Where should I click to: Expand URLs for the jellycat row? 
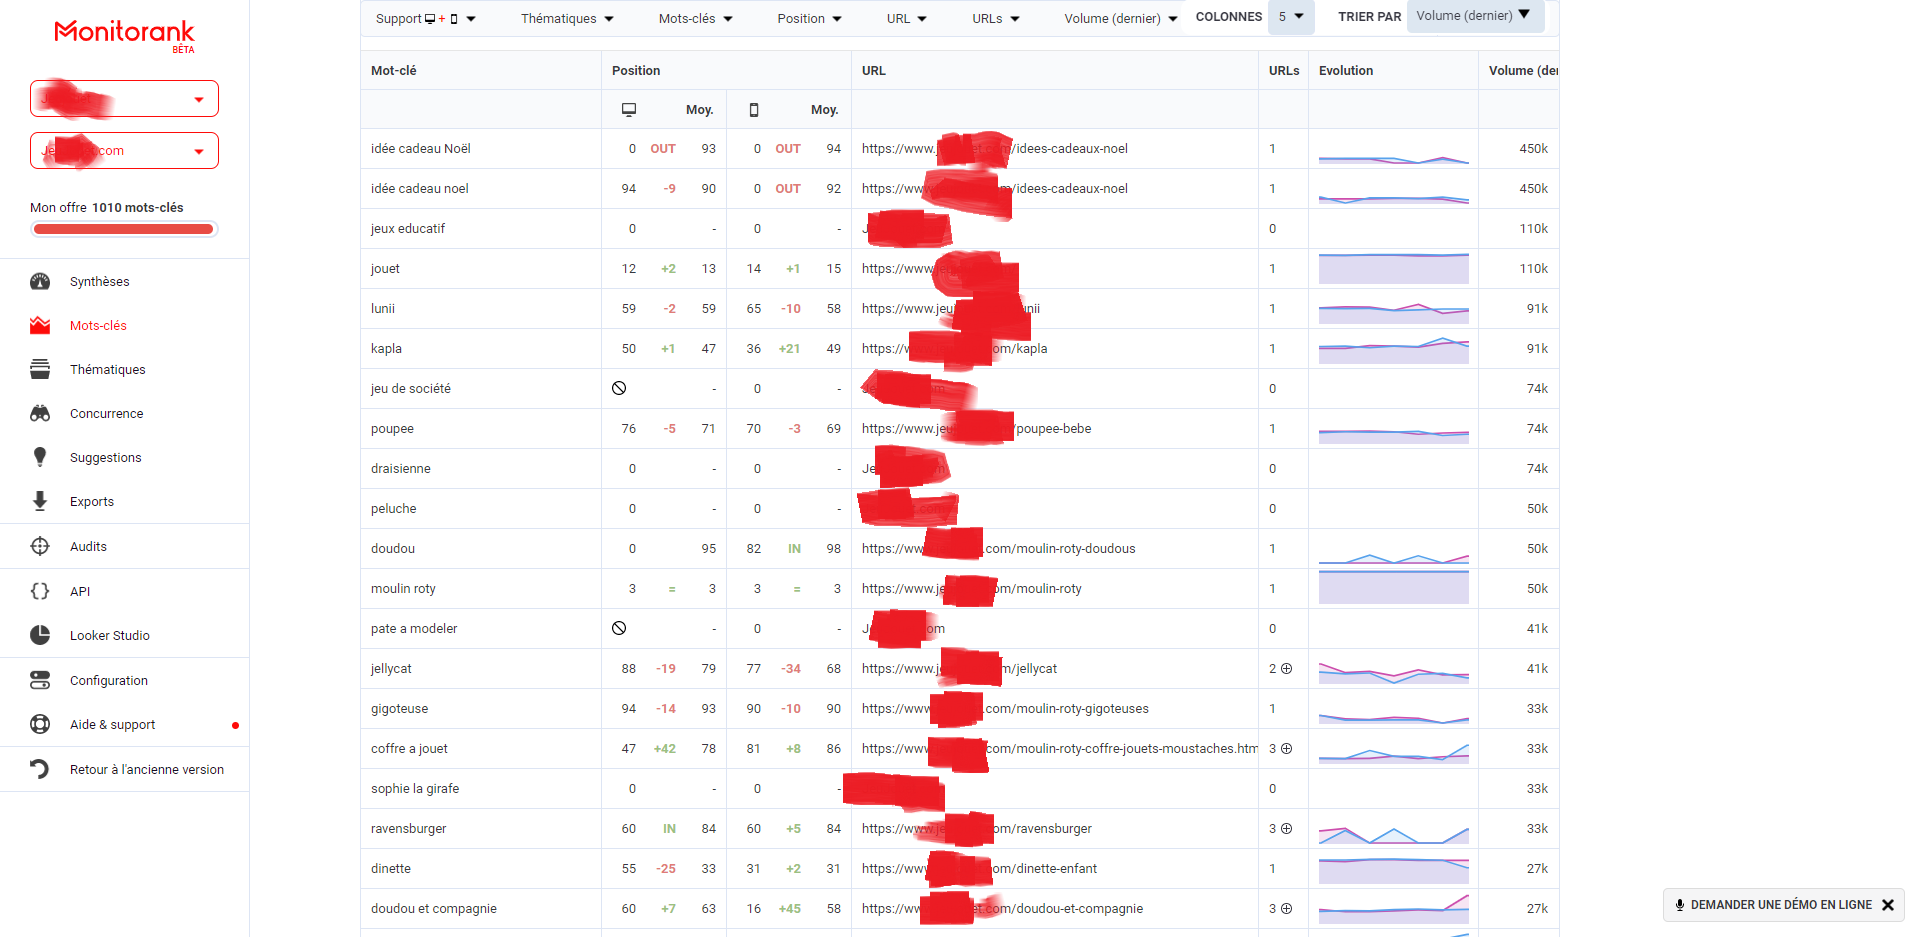pyautogui.click(x=1287, y=668)
